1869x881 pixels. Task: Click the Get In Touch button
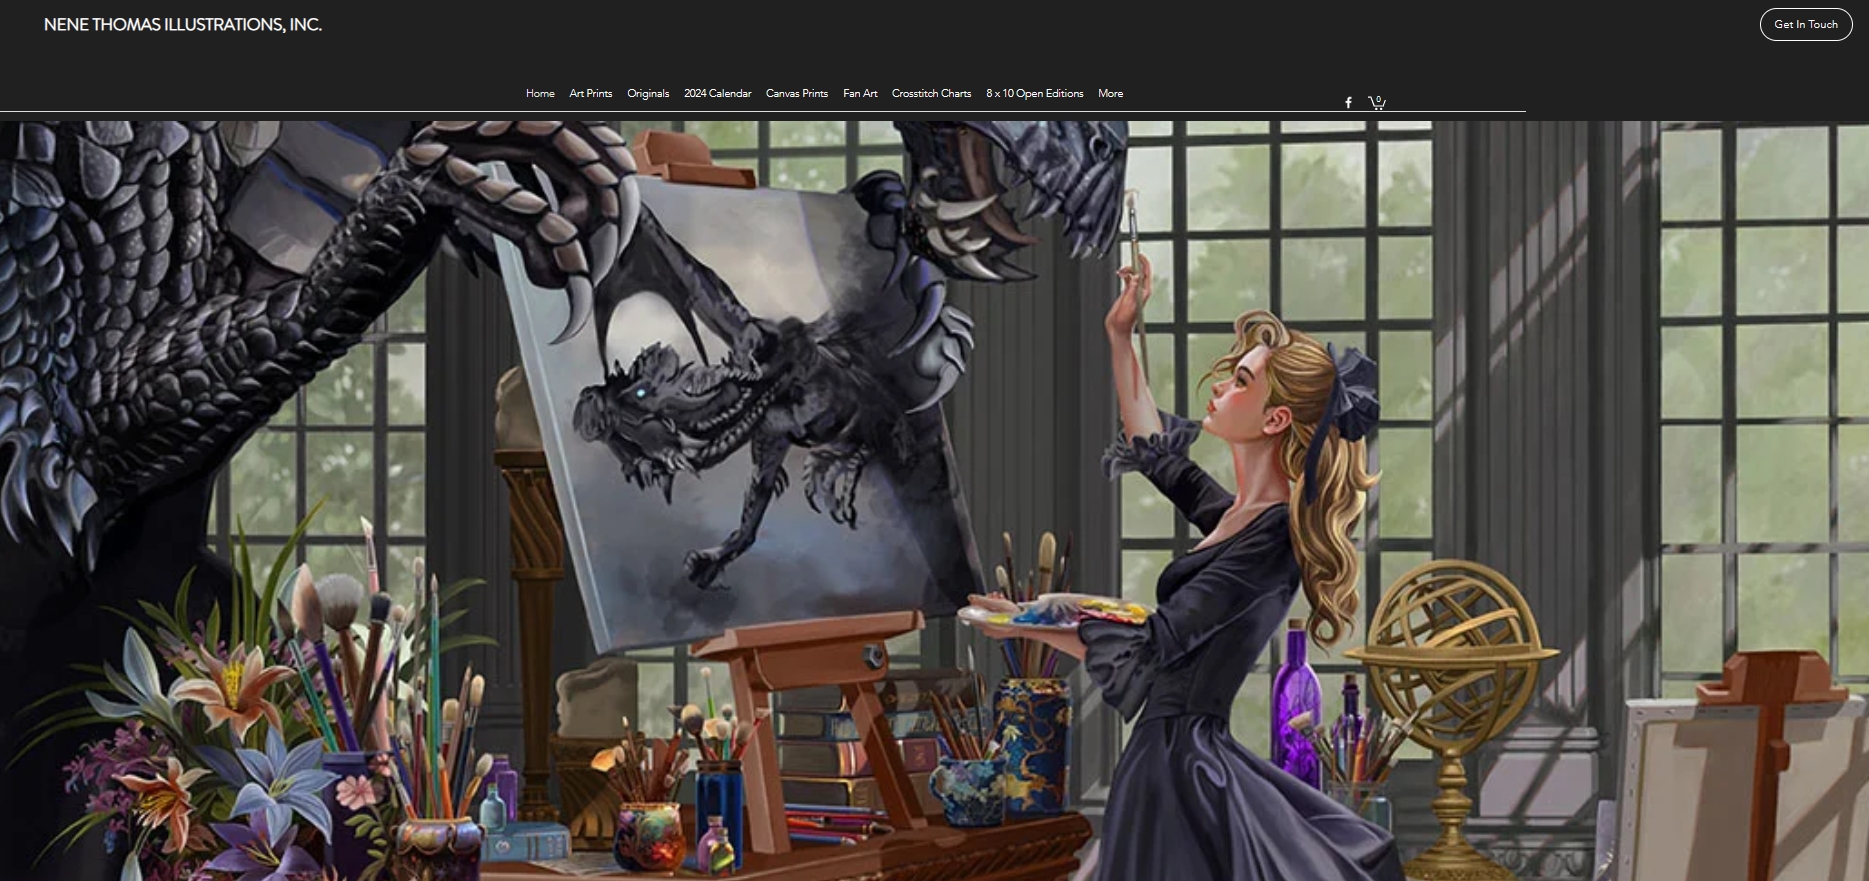tap(1806, 24)
